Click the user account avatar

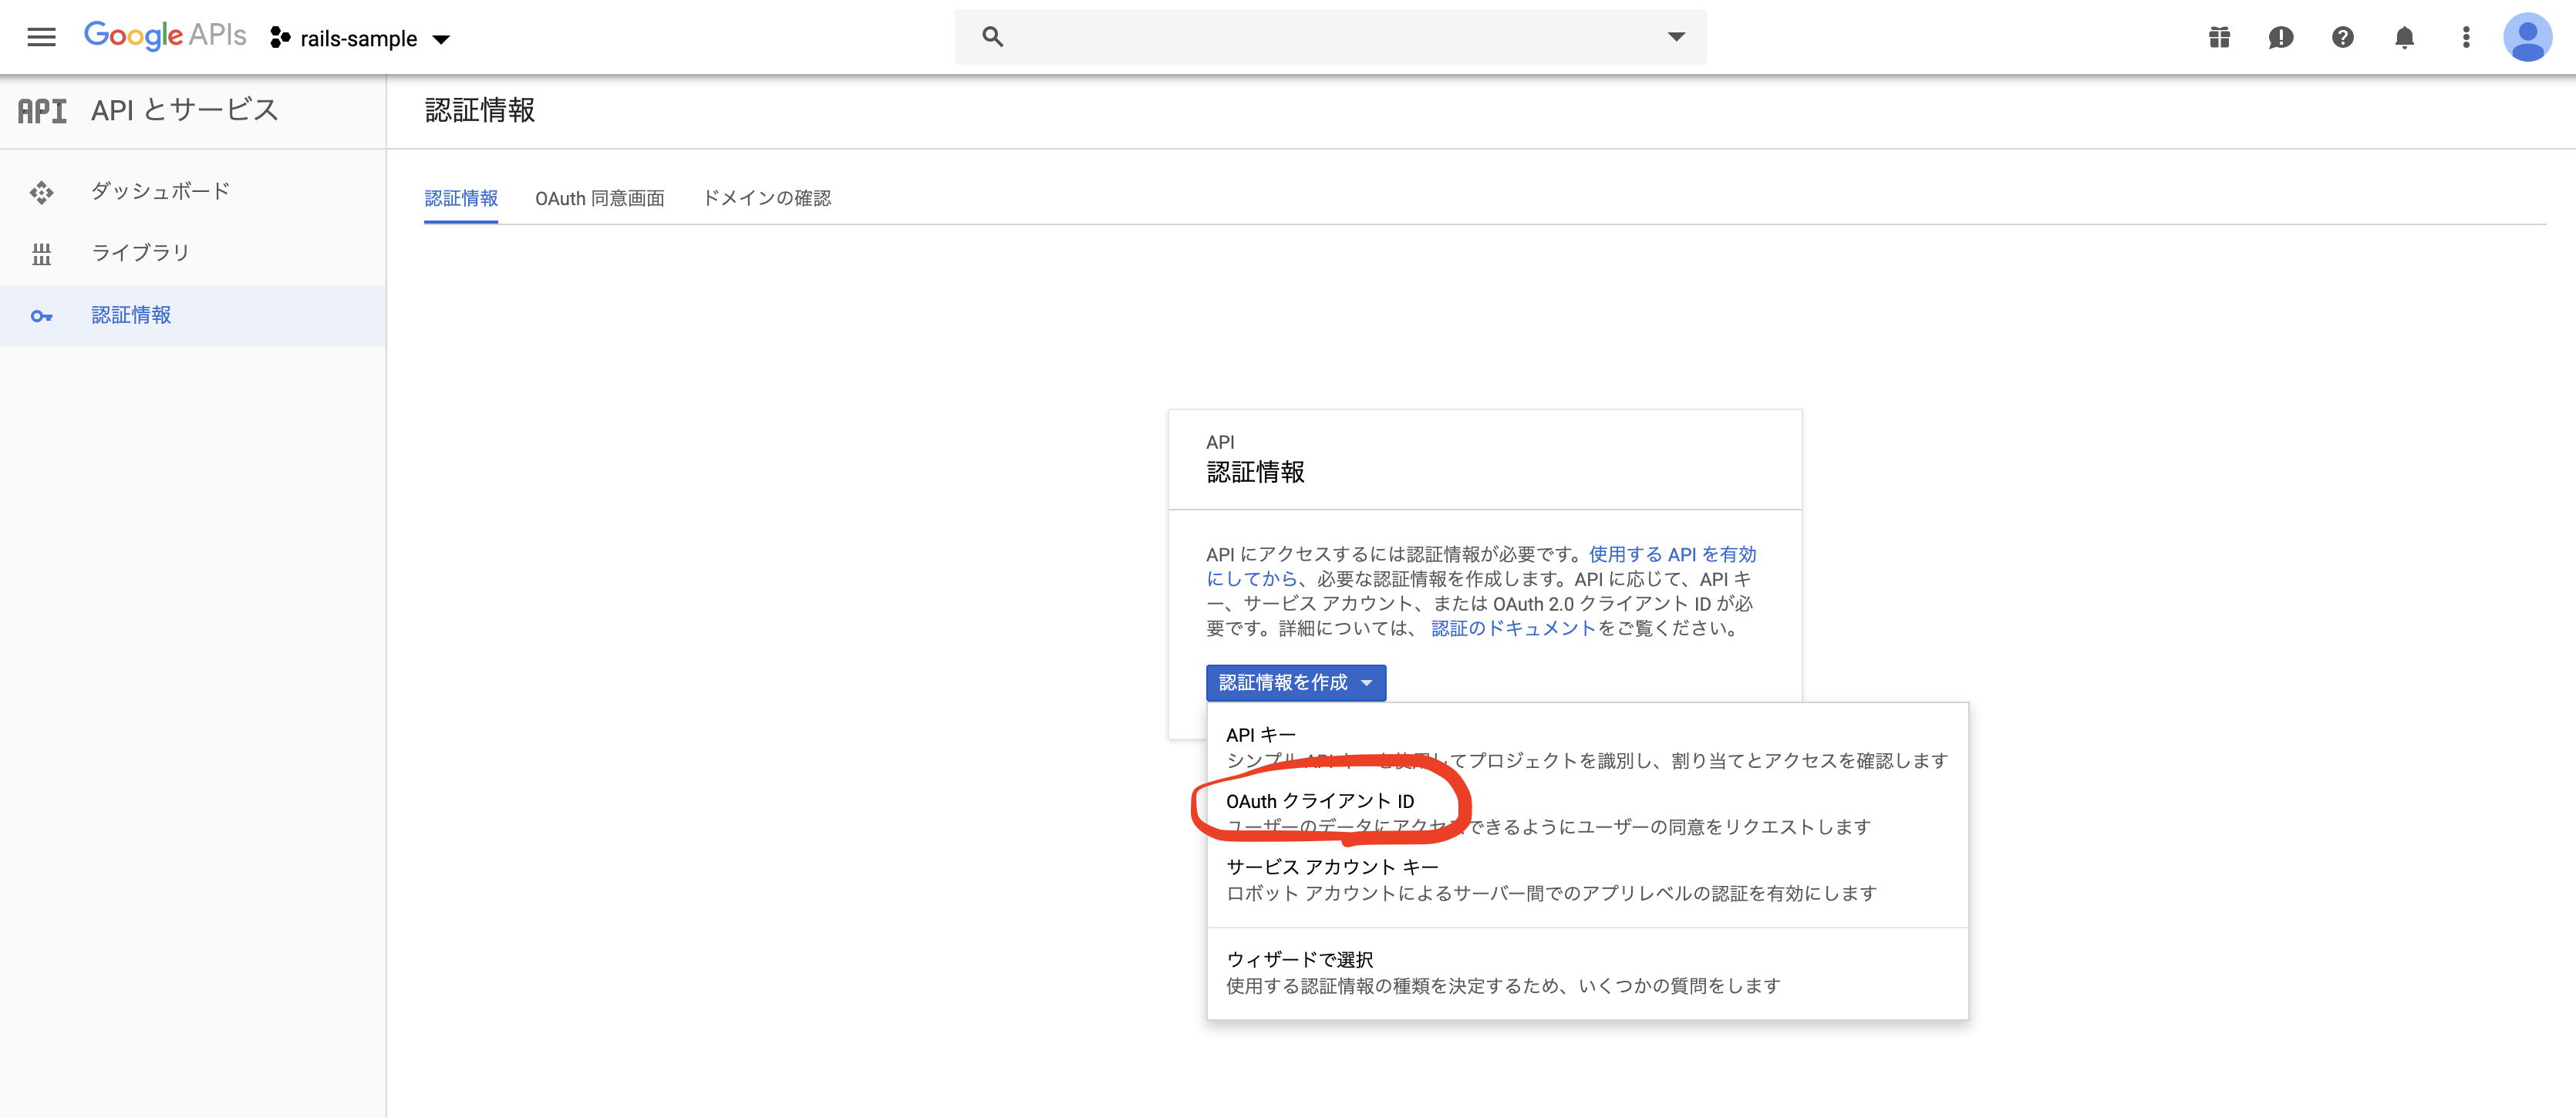pyautogui.click(x=2526, y=38)
